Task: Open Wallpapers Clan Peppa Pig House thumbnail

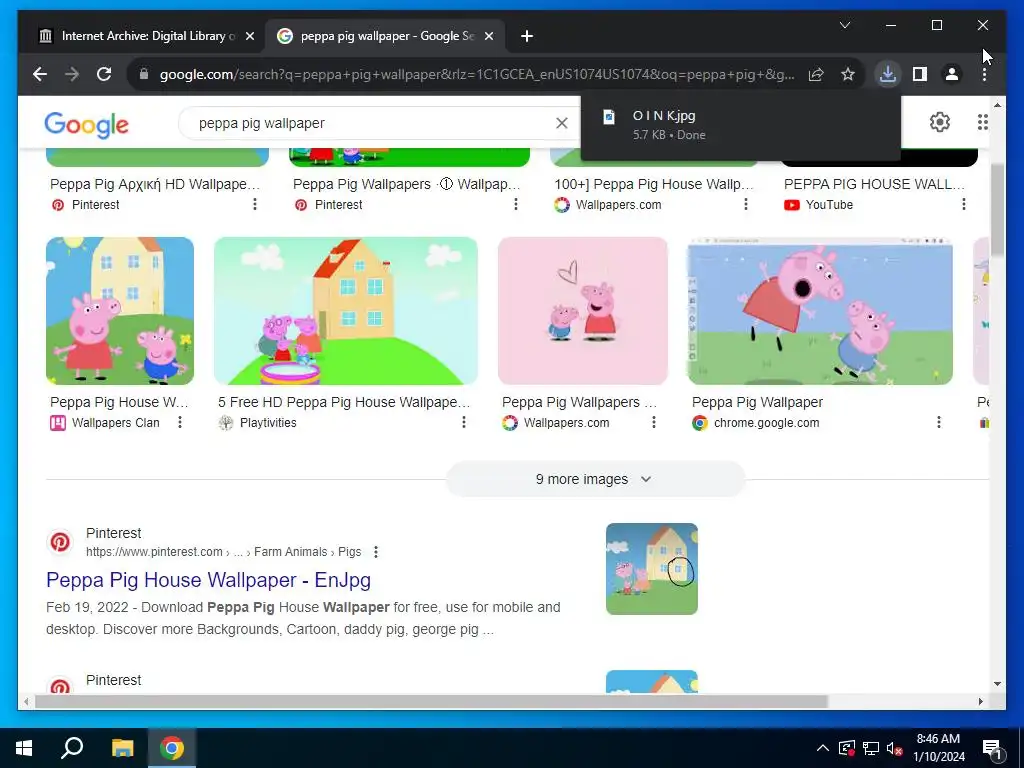Action: 120,311
